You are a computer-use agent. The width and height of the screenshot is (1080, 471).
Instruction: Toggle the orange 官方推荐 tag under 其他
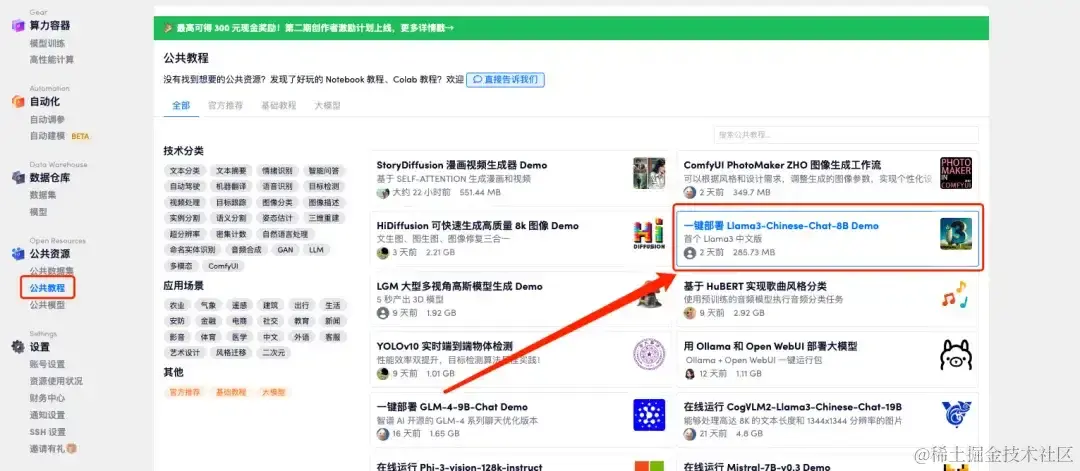click(185, 392)
